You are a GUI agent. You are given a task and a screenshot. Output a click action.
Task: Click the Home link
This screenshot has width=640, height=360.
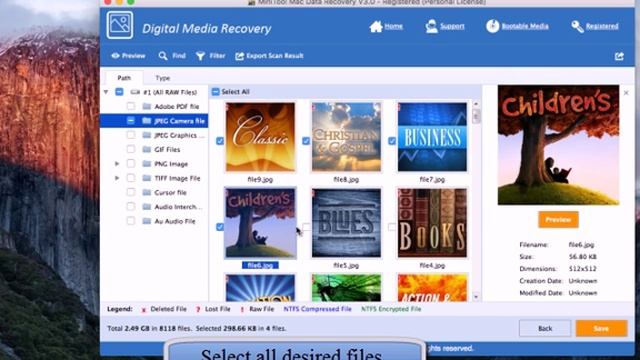[393, 26]
